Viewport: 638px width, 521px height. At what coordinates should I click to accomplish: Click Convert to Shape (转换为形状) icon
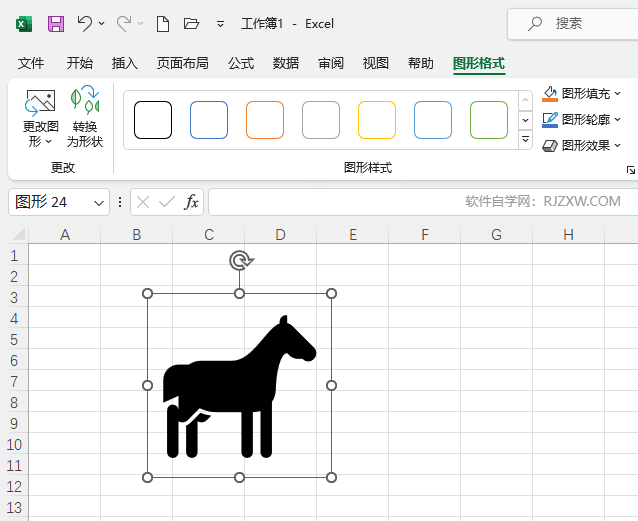(85, 118)
